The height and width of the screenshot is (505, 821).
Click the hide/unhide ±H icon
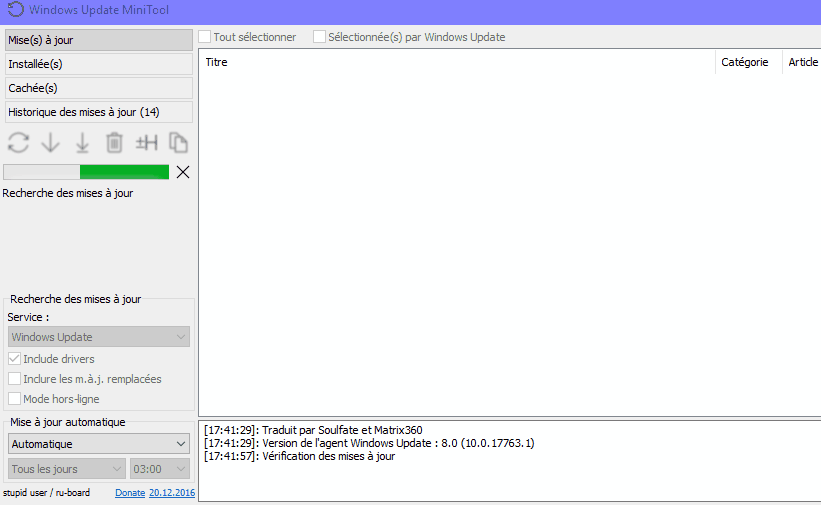147,142
